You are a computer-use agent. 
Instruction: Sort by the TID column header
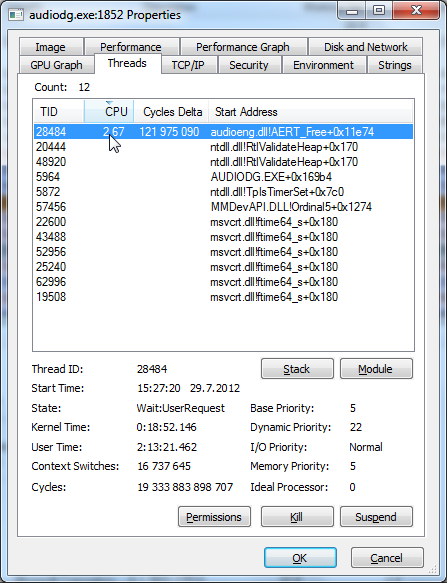coord(59,112)
